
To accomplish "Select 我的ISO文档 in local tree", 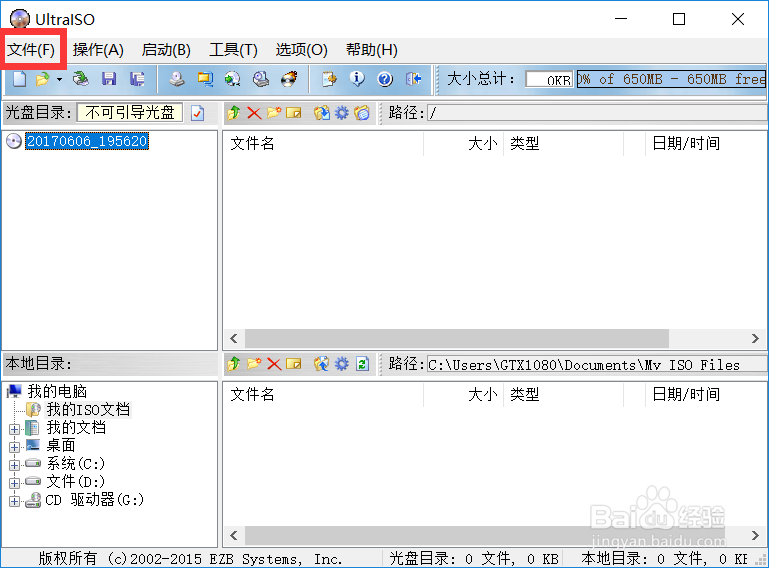I will 88,410.
